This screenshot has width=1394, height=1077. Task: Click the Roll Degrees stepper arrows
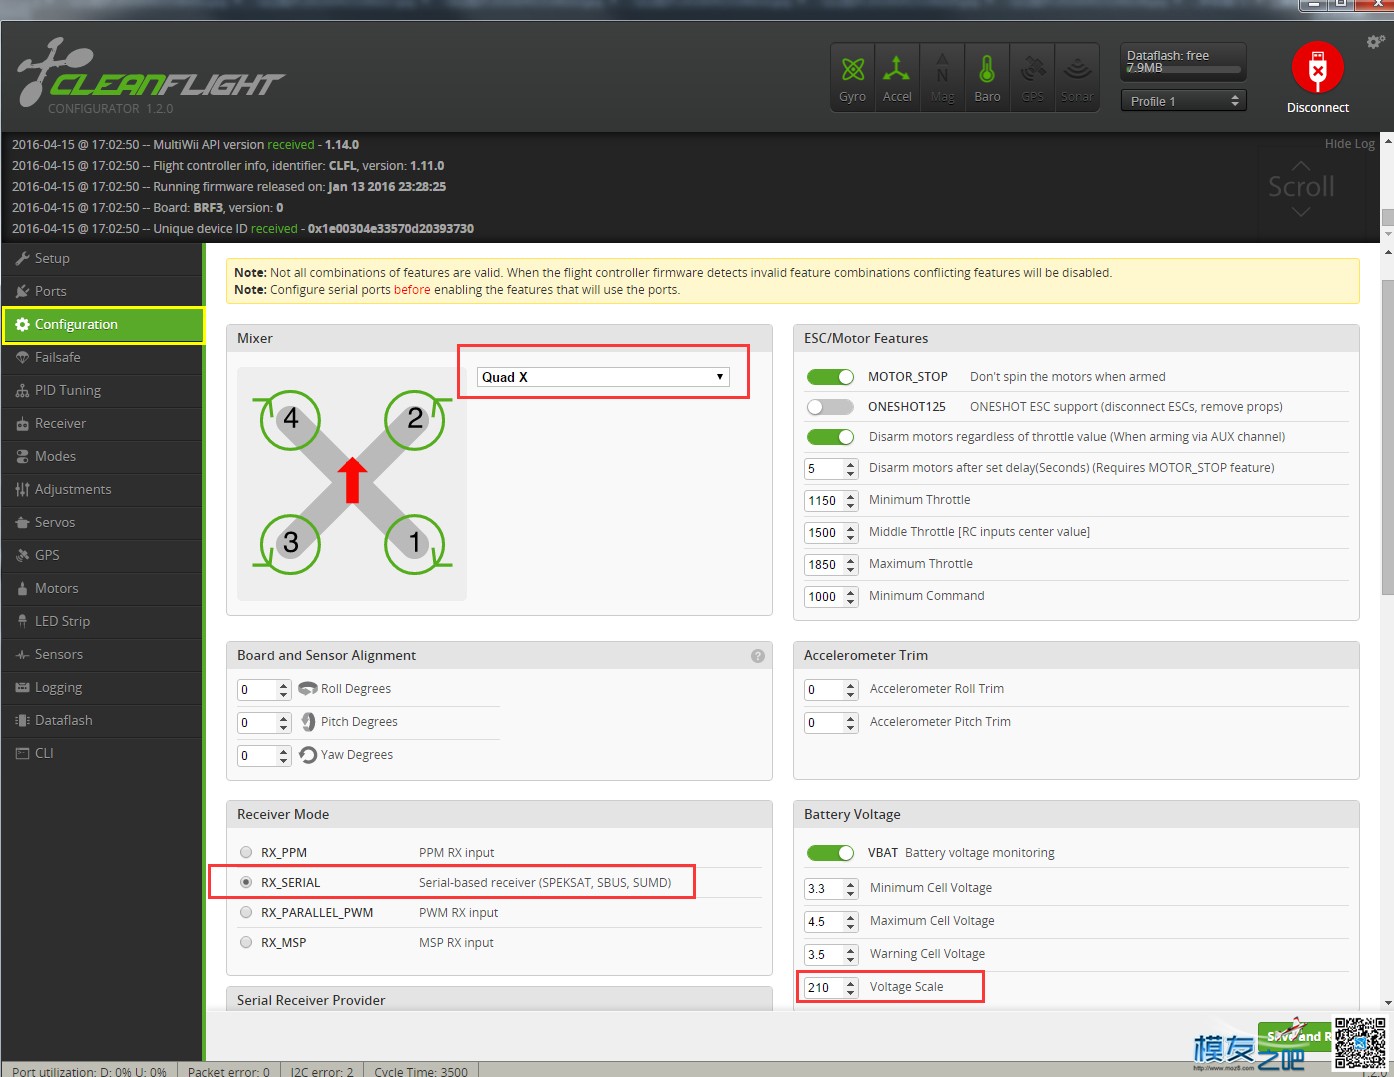[x=284, y=689]
